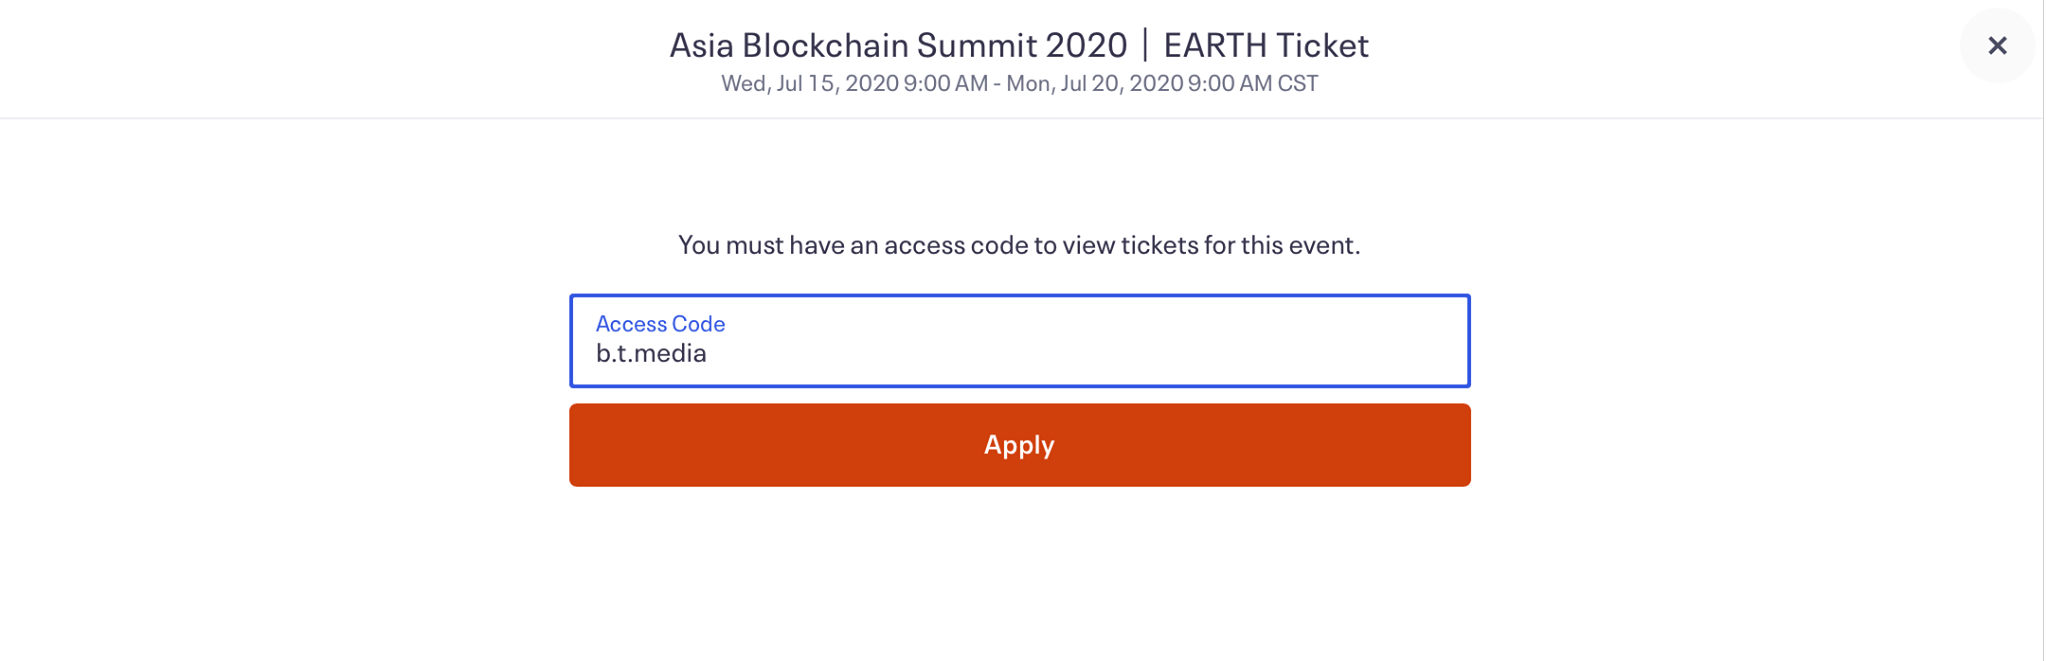Screen dimensions: 2048x661
Task: Click the blue "Access Code" field label
Action: click(x=660, y=323)
